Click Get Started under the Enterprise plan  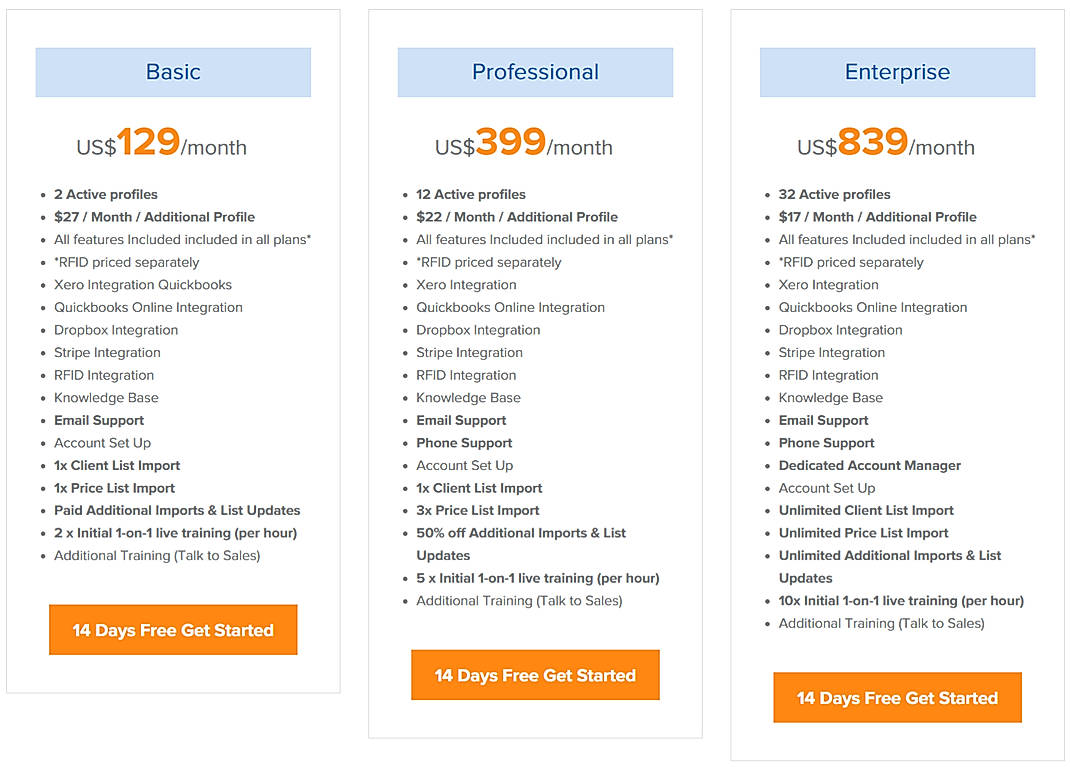click(x=897, y=697)
